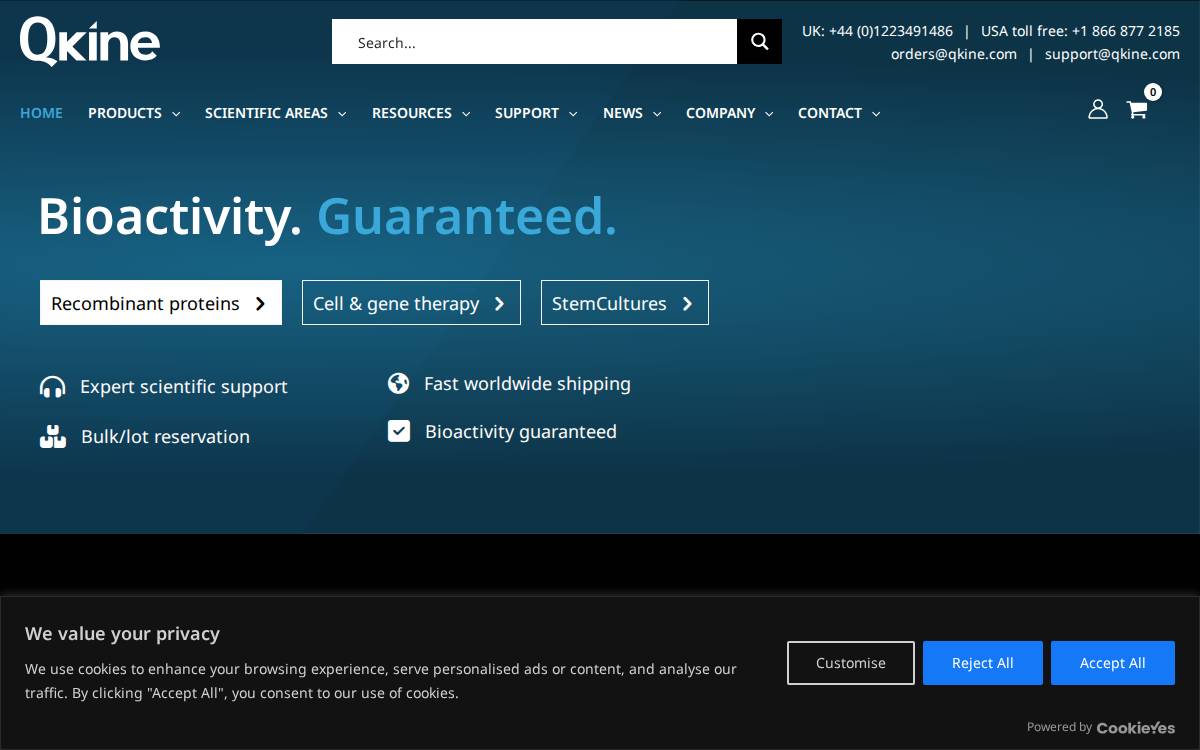
Task: Click the bioactivity guaranteed checkmark icon
Action: [x=399, y=432]
